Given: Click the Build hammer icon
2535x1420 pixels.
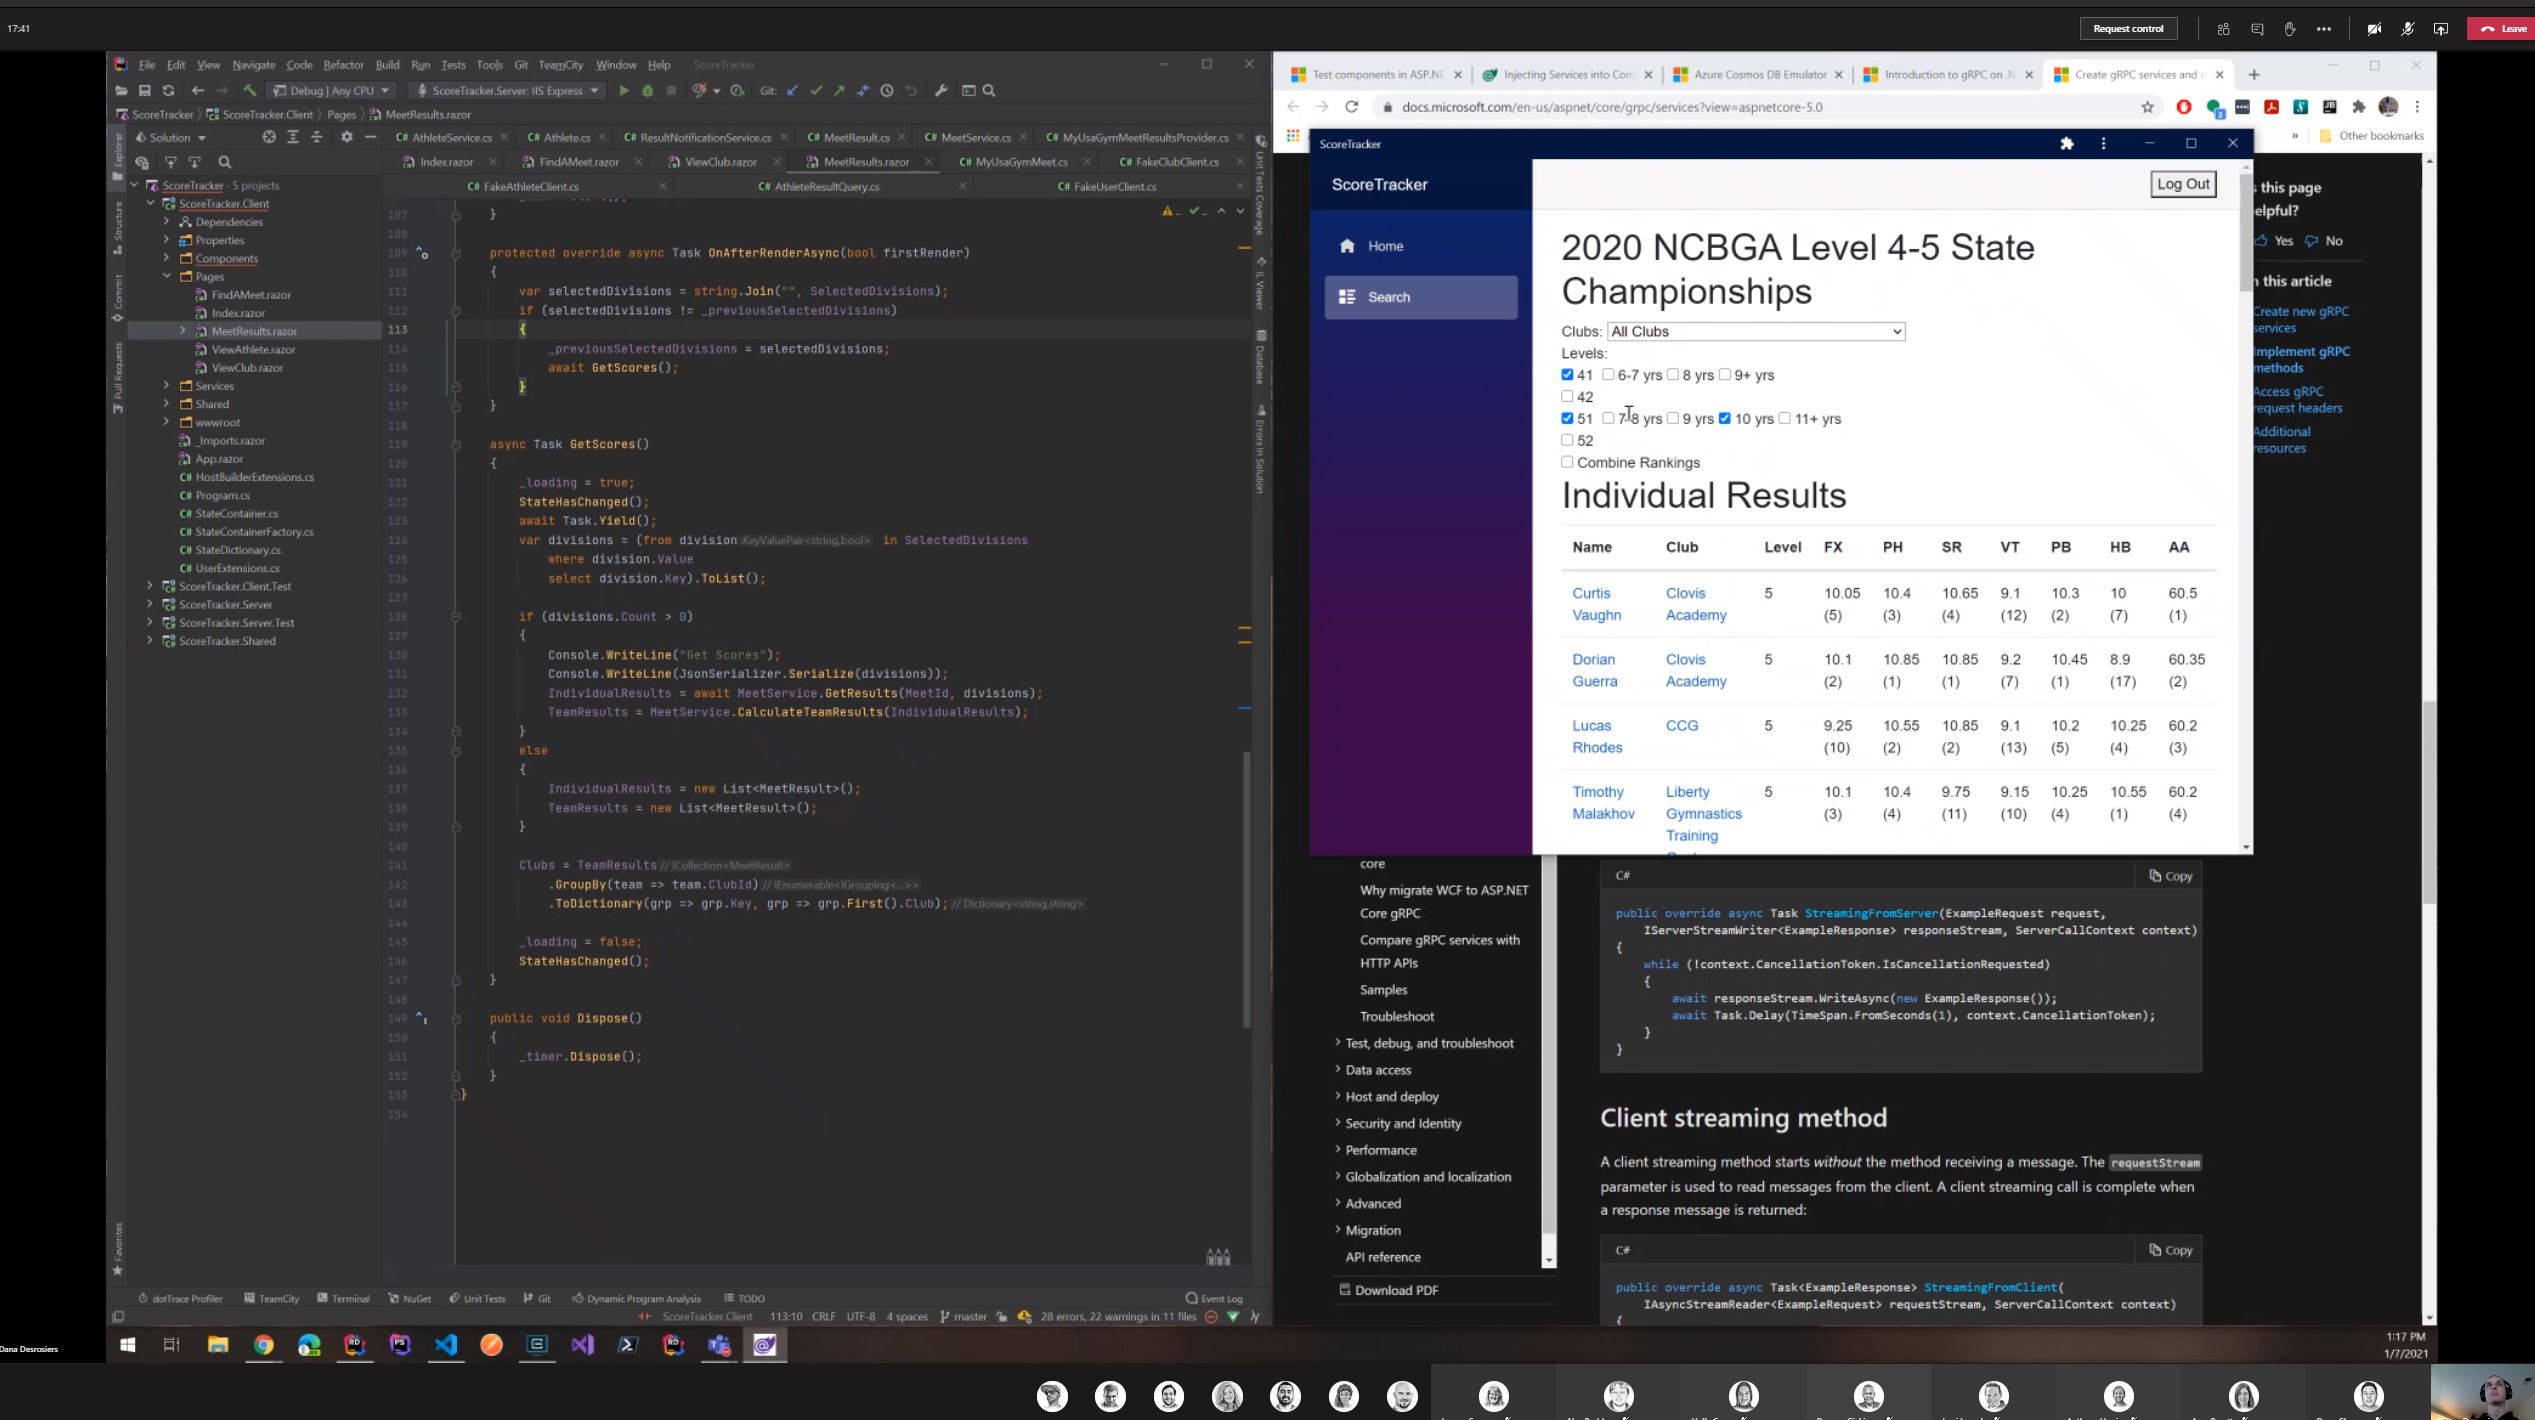Looking at the screenshot, I should 250,91.
